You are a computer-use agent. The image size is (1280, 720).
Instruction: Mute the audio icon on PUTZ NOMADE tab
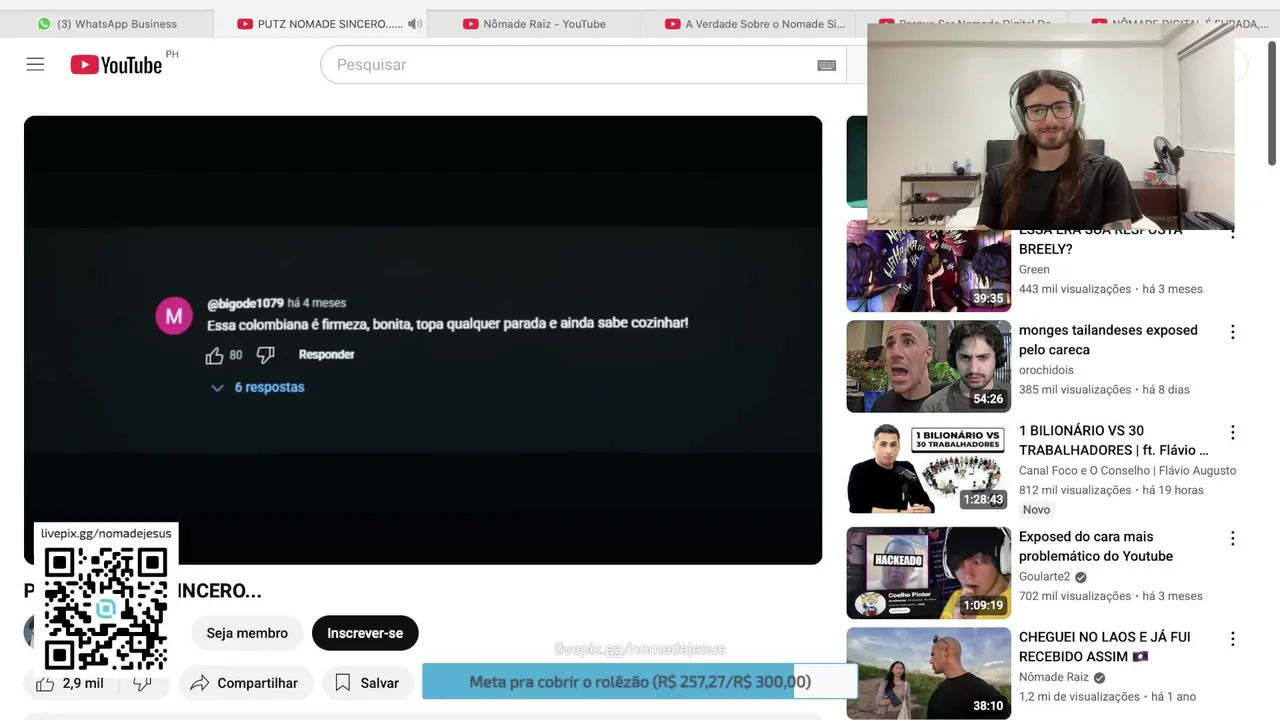415,24
